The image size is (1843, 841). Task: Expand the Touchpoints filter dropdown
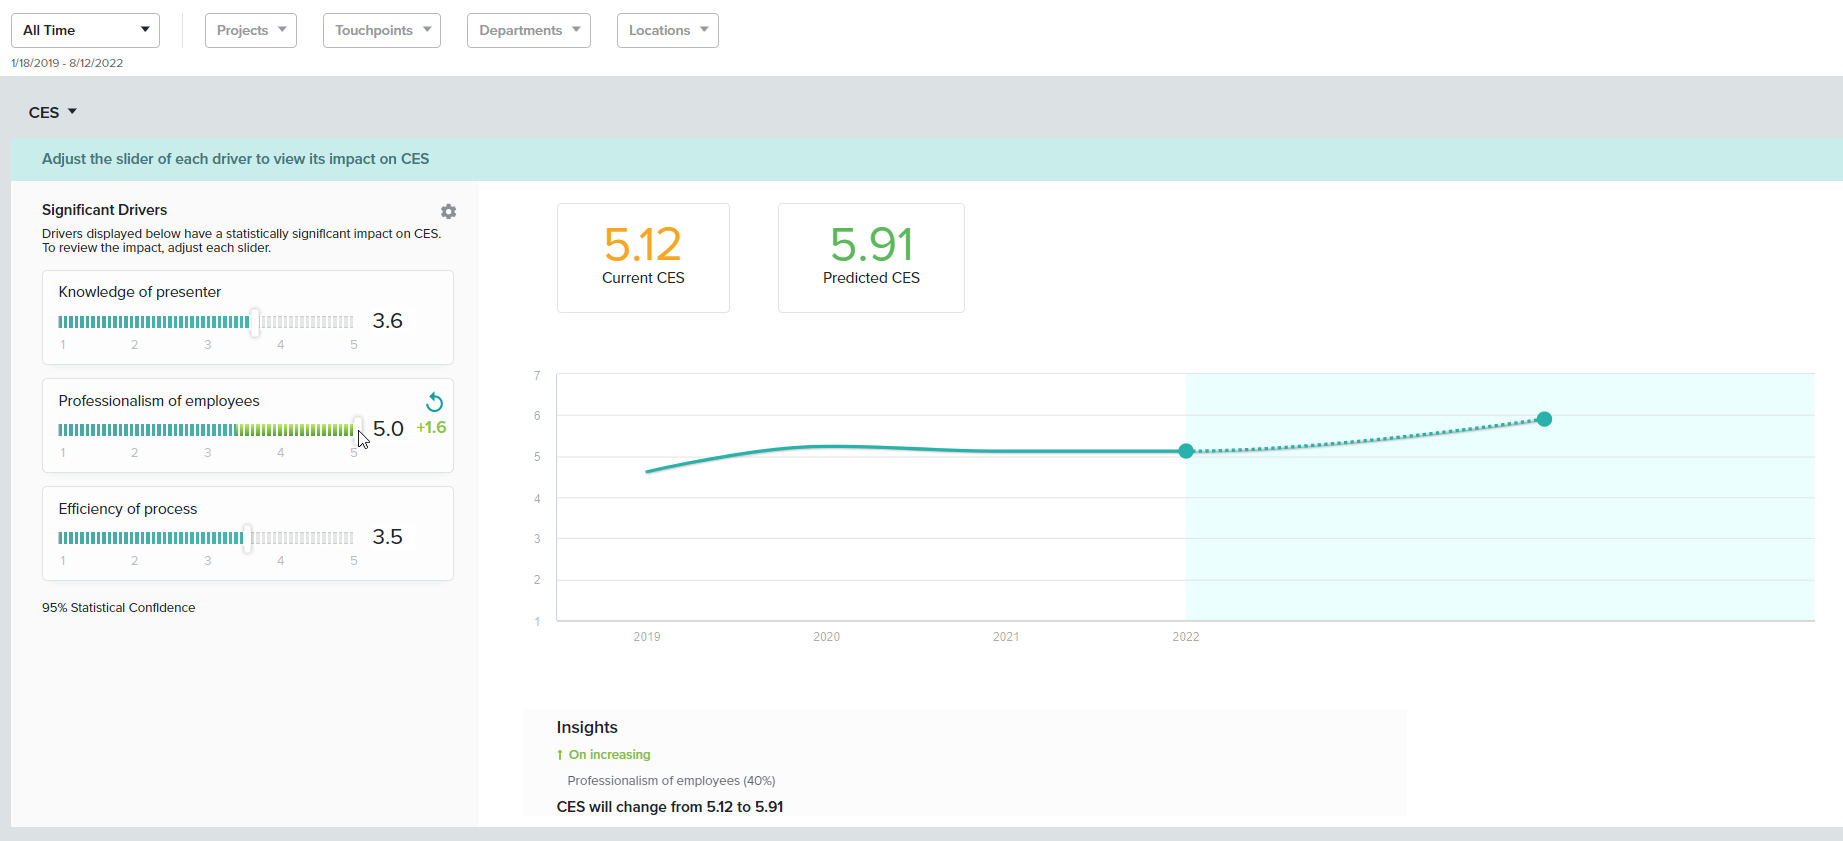(381, 30)
